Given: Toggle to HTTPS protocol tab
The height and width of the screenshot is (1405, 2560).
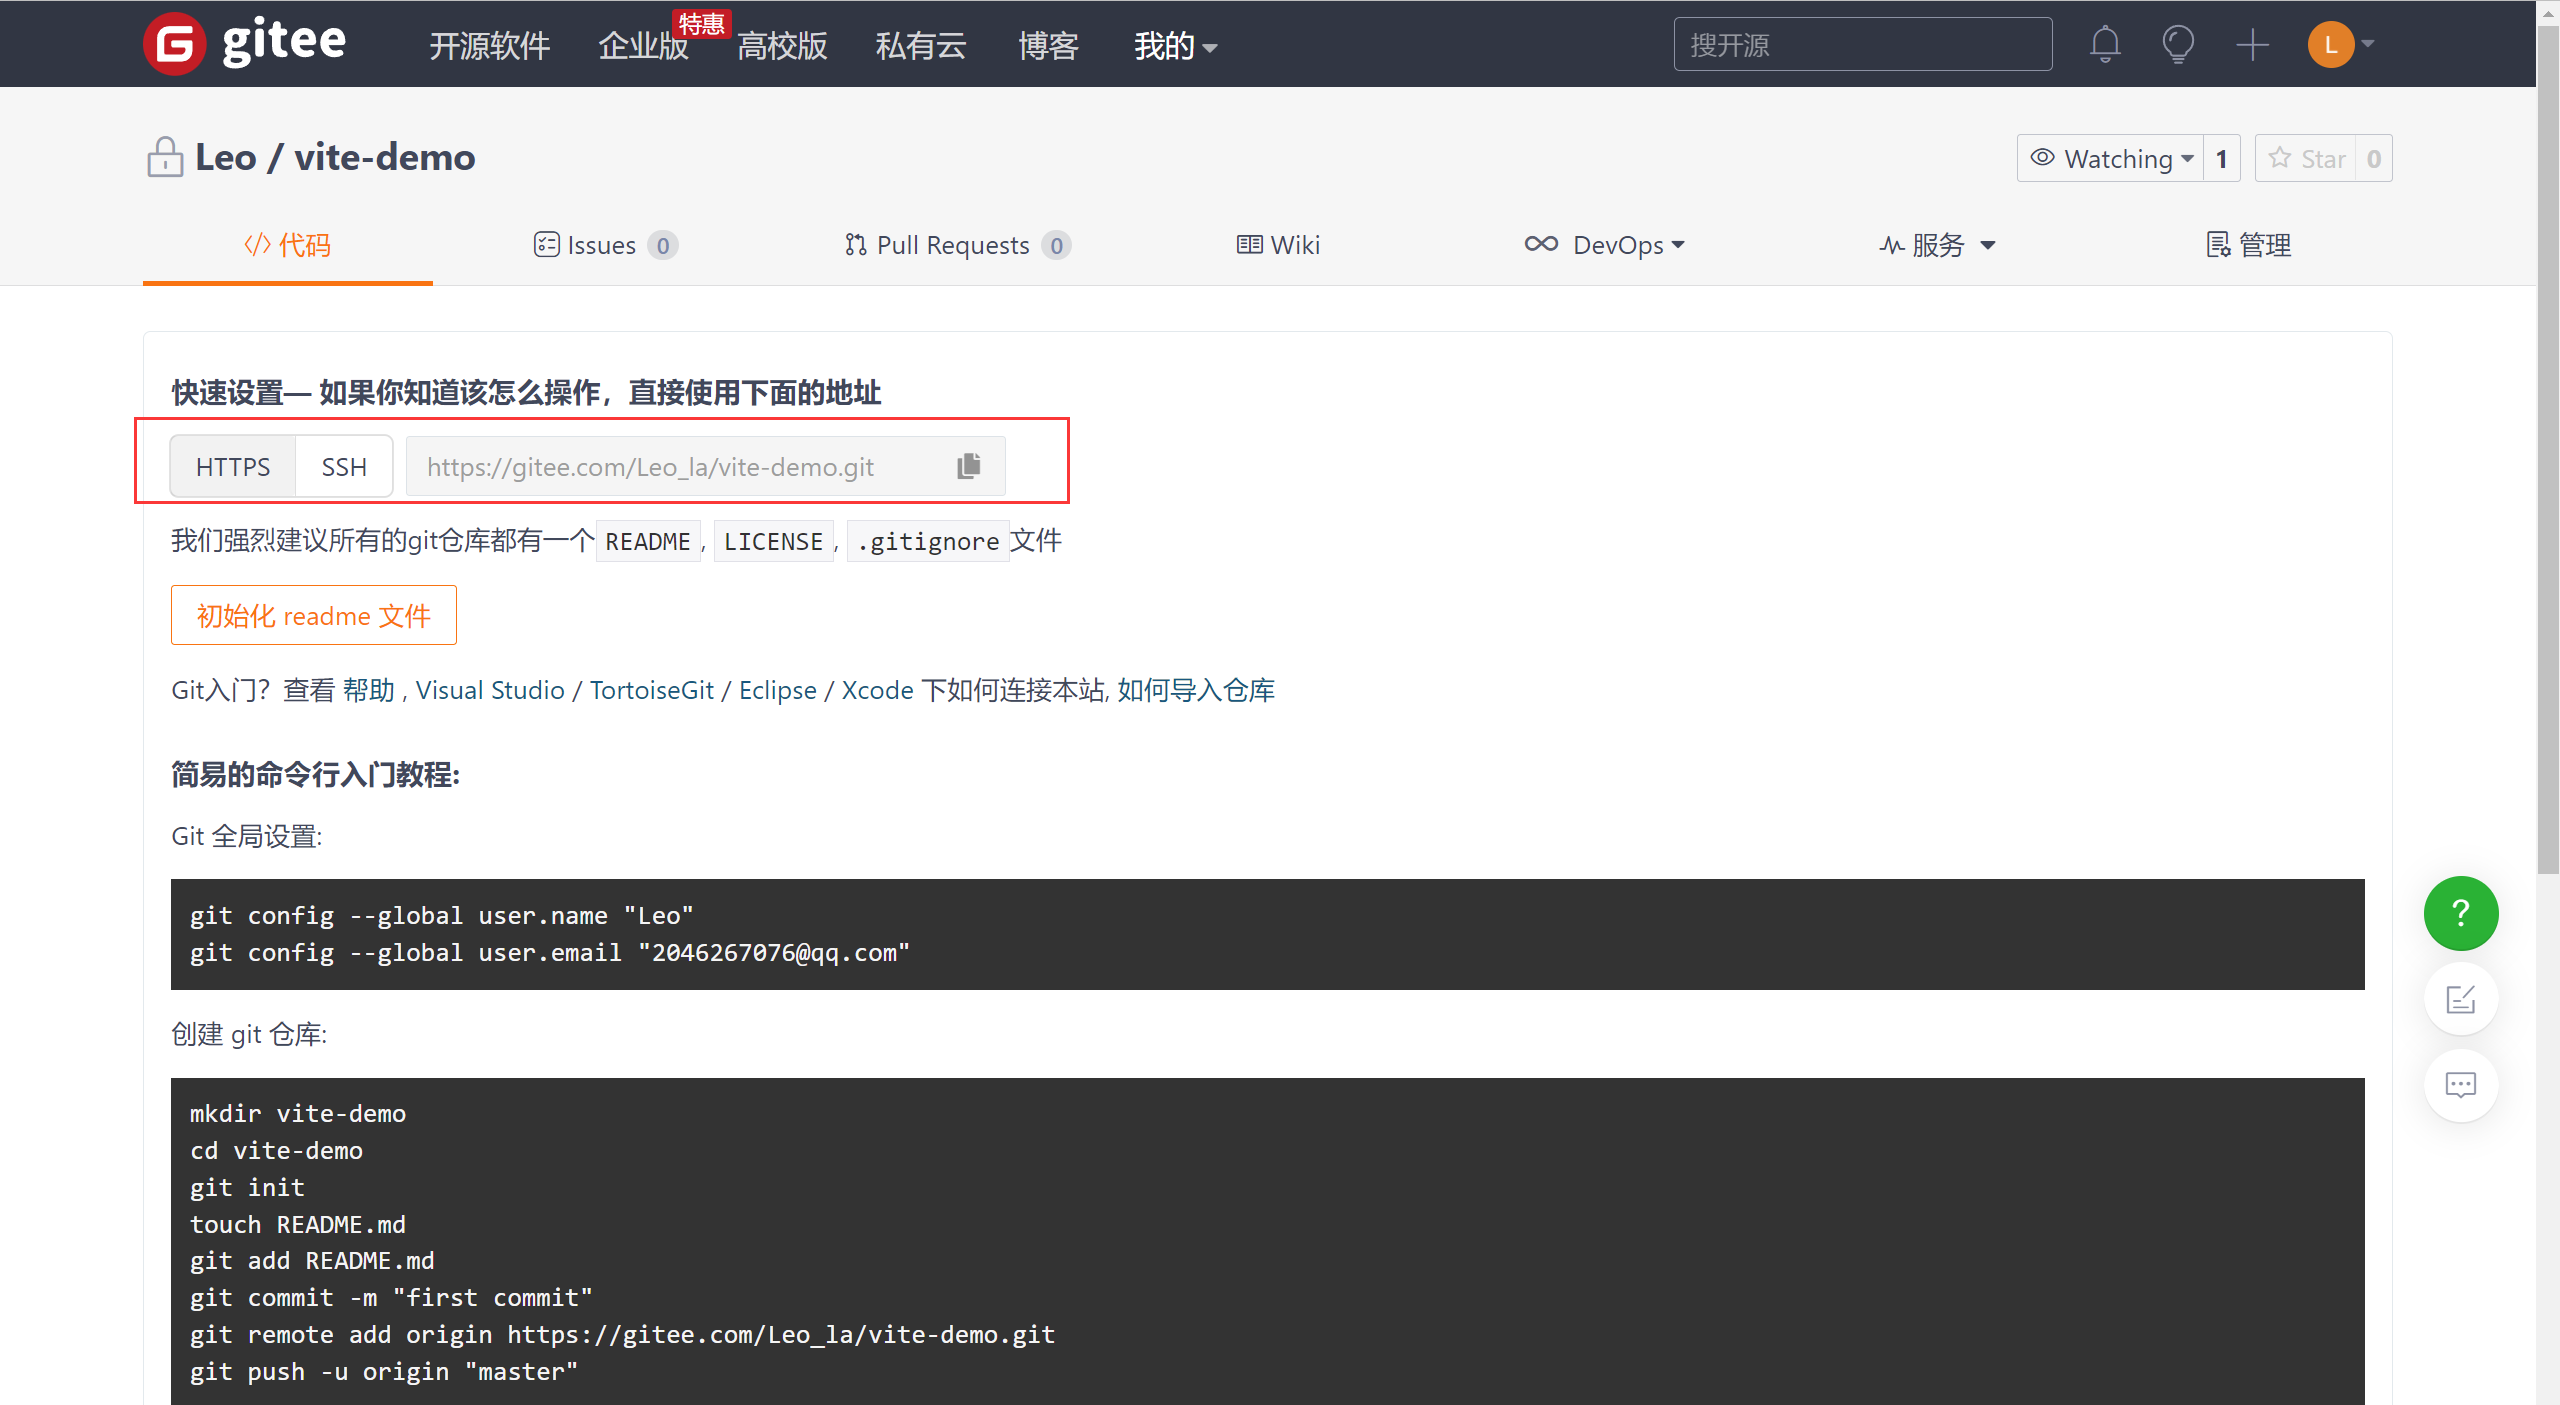Looking at the screenshot, I should click(x=234, y=465).
